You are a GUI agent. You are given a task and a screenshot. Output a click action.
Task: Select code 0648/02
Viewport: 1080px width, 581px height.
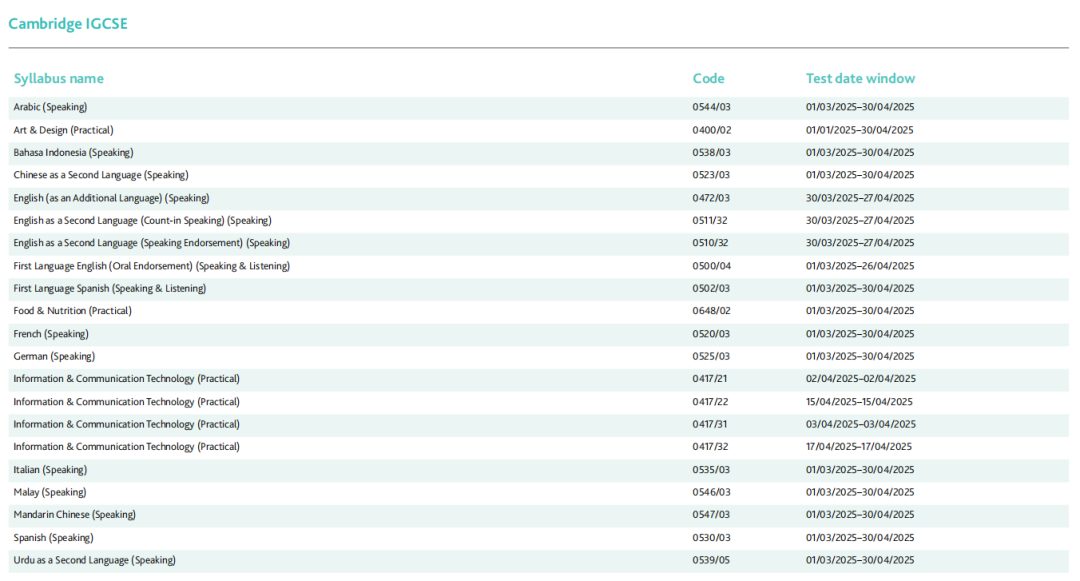point(712,311)
